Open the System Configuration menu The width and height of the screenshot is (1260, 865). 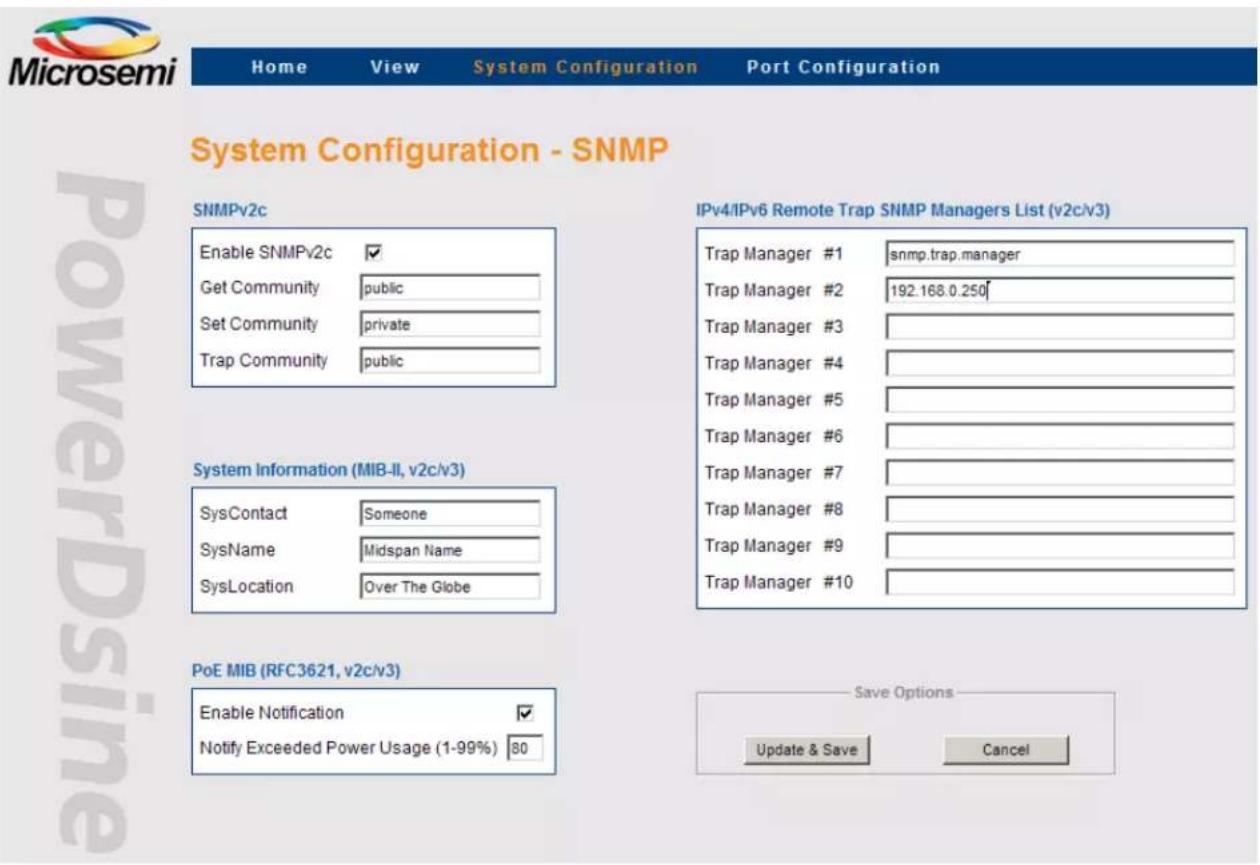pyautogui.click(x=585, y=67)
